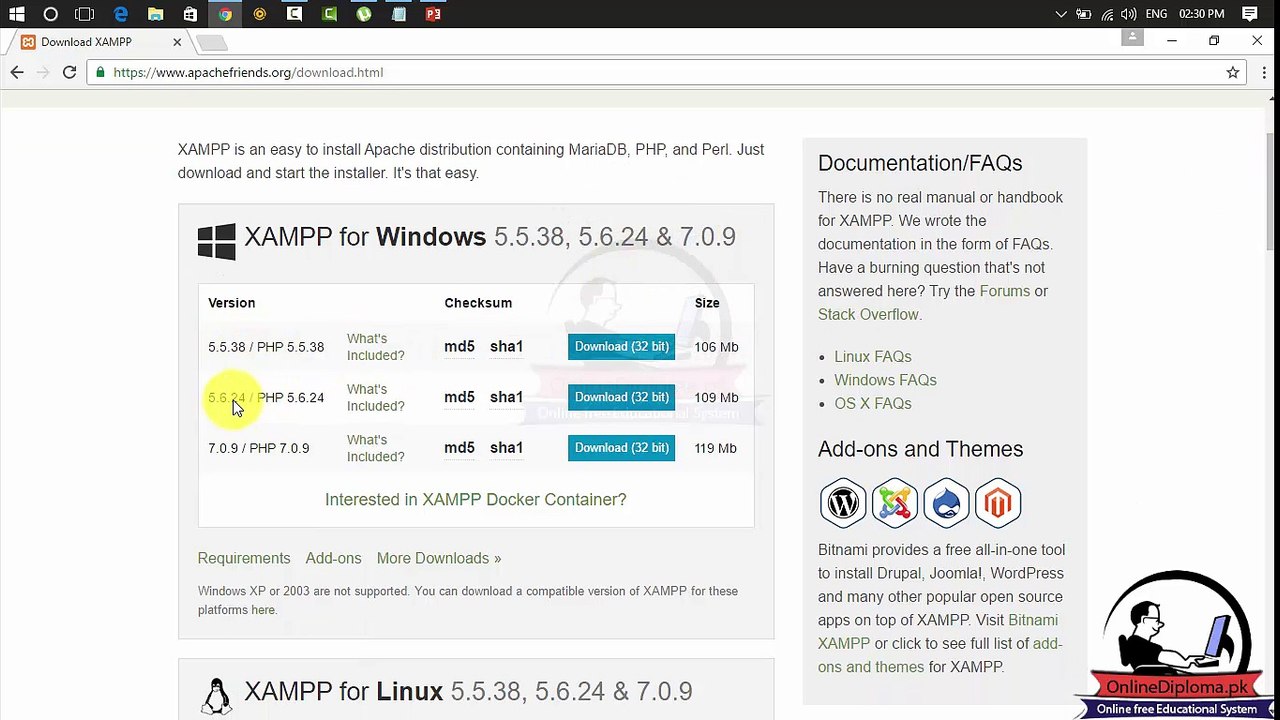
Task: Open the notepad taskbar icon
Action: pyautogui.click(x=399, y=14)
